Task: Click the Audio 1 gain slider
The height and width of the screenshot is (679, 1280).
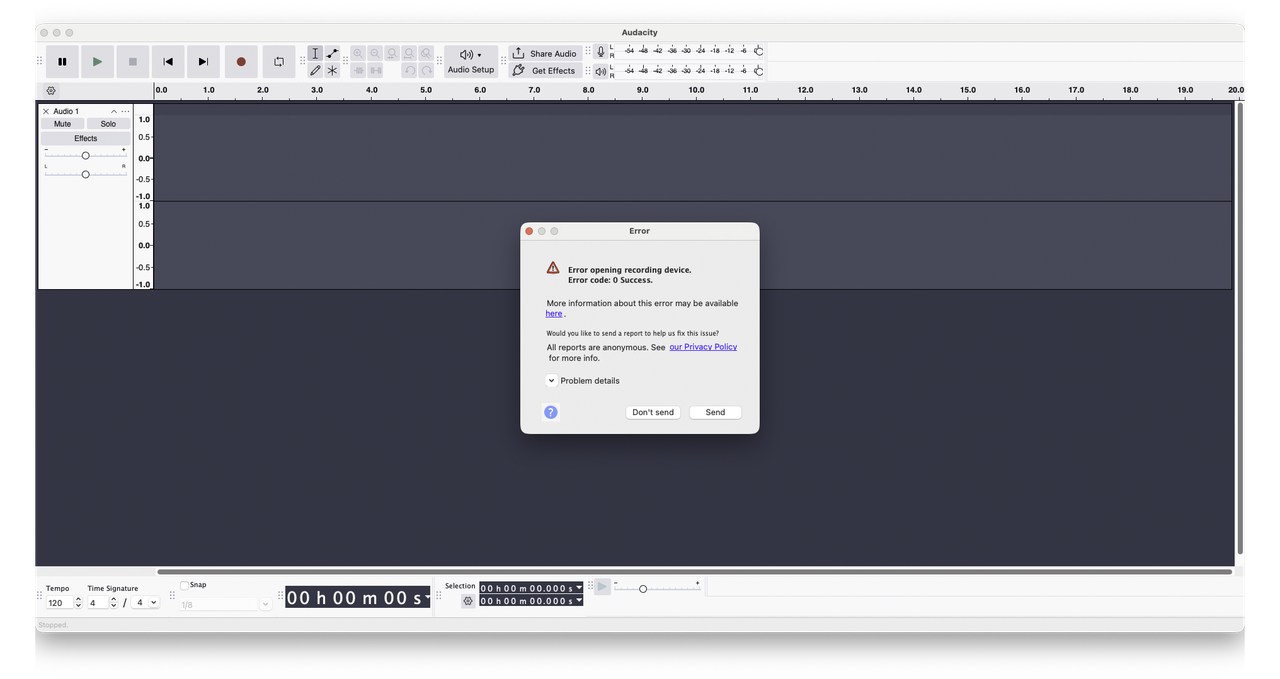Action: (86, 155)
